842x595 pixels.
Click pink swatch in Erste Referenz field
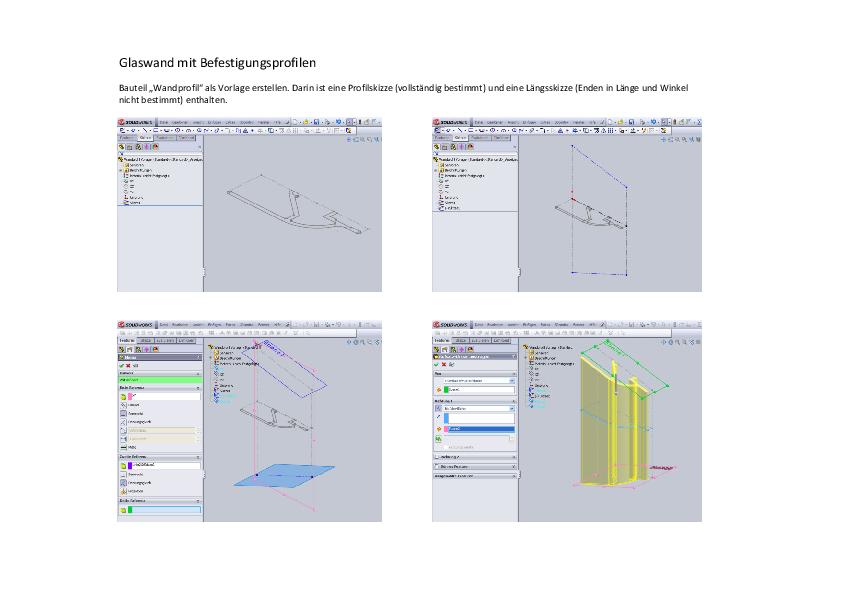(x=130, y=396)
